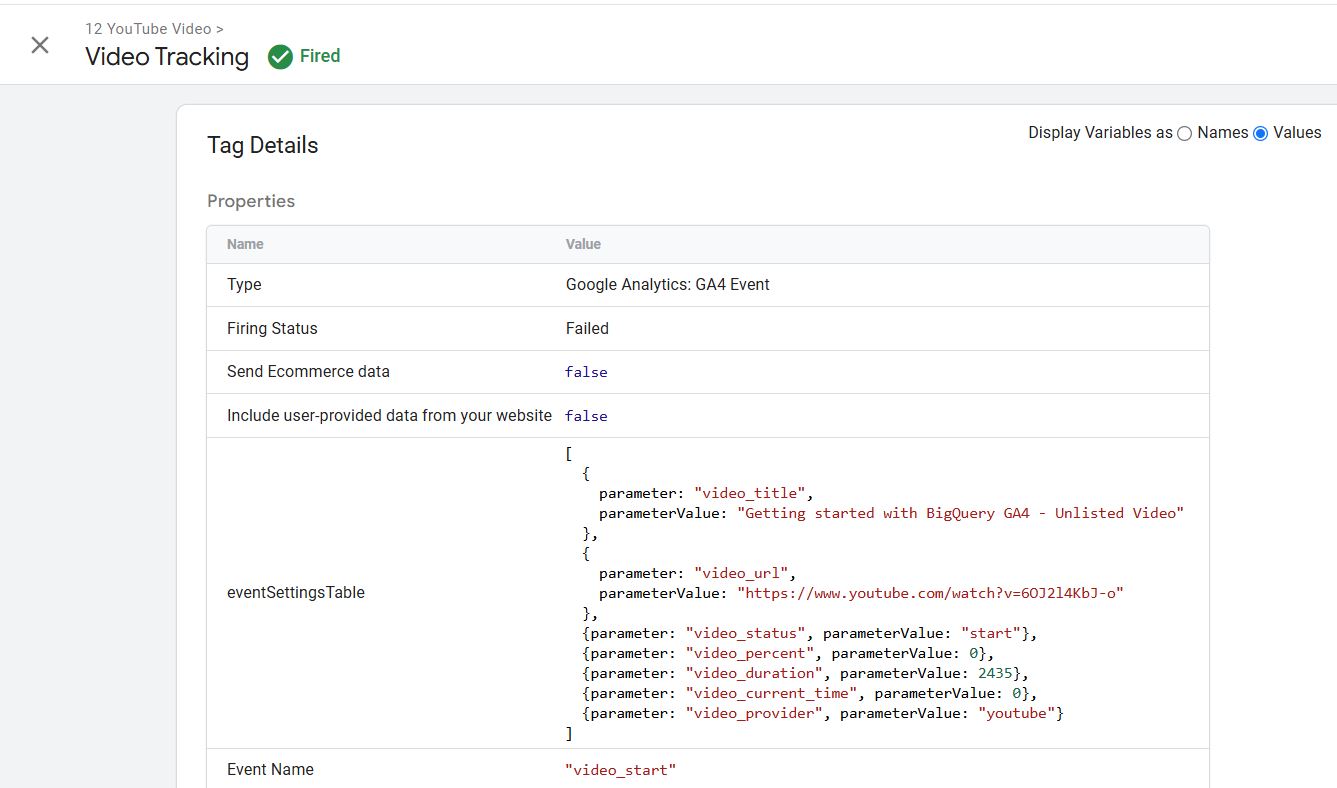The width and height of the screenshot is (1337, 788).
Task: Click the Properties section label
Action: point(251,201)
